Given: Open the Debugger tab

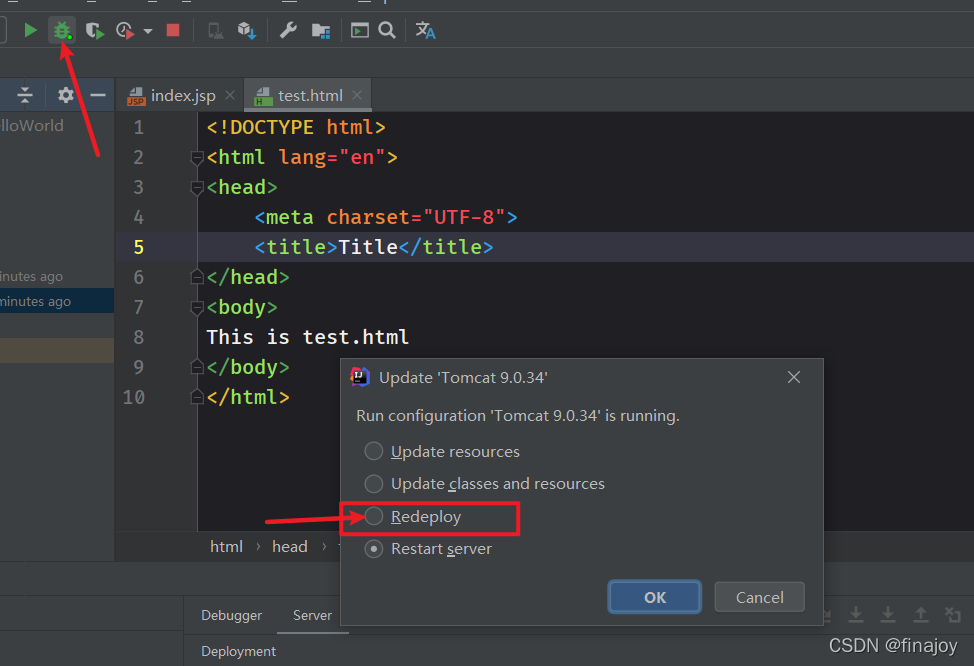Looking at the screenshot, I should tap(232, 615).
